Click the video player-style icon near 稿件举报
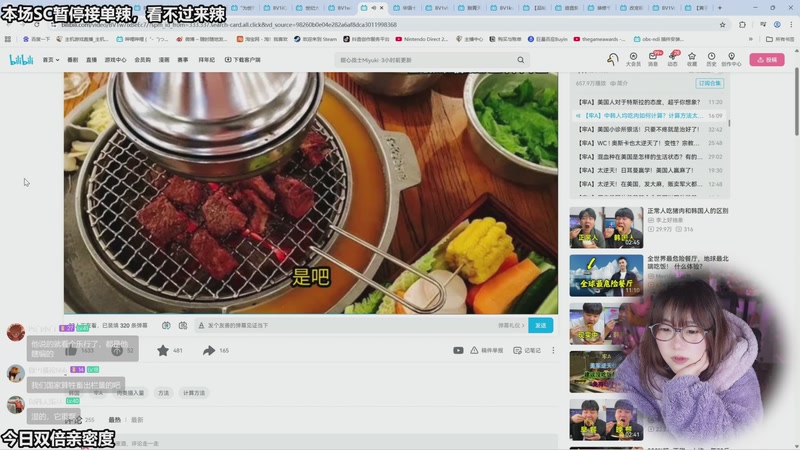The height and width of the screenshot is (450, 800). [x=458, y=351]
